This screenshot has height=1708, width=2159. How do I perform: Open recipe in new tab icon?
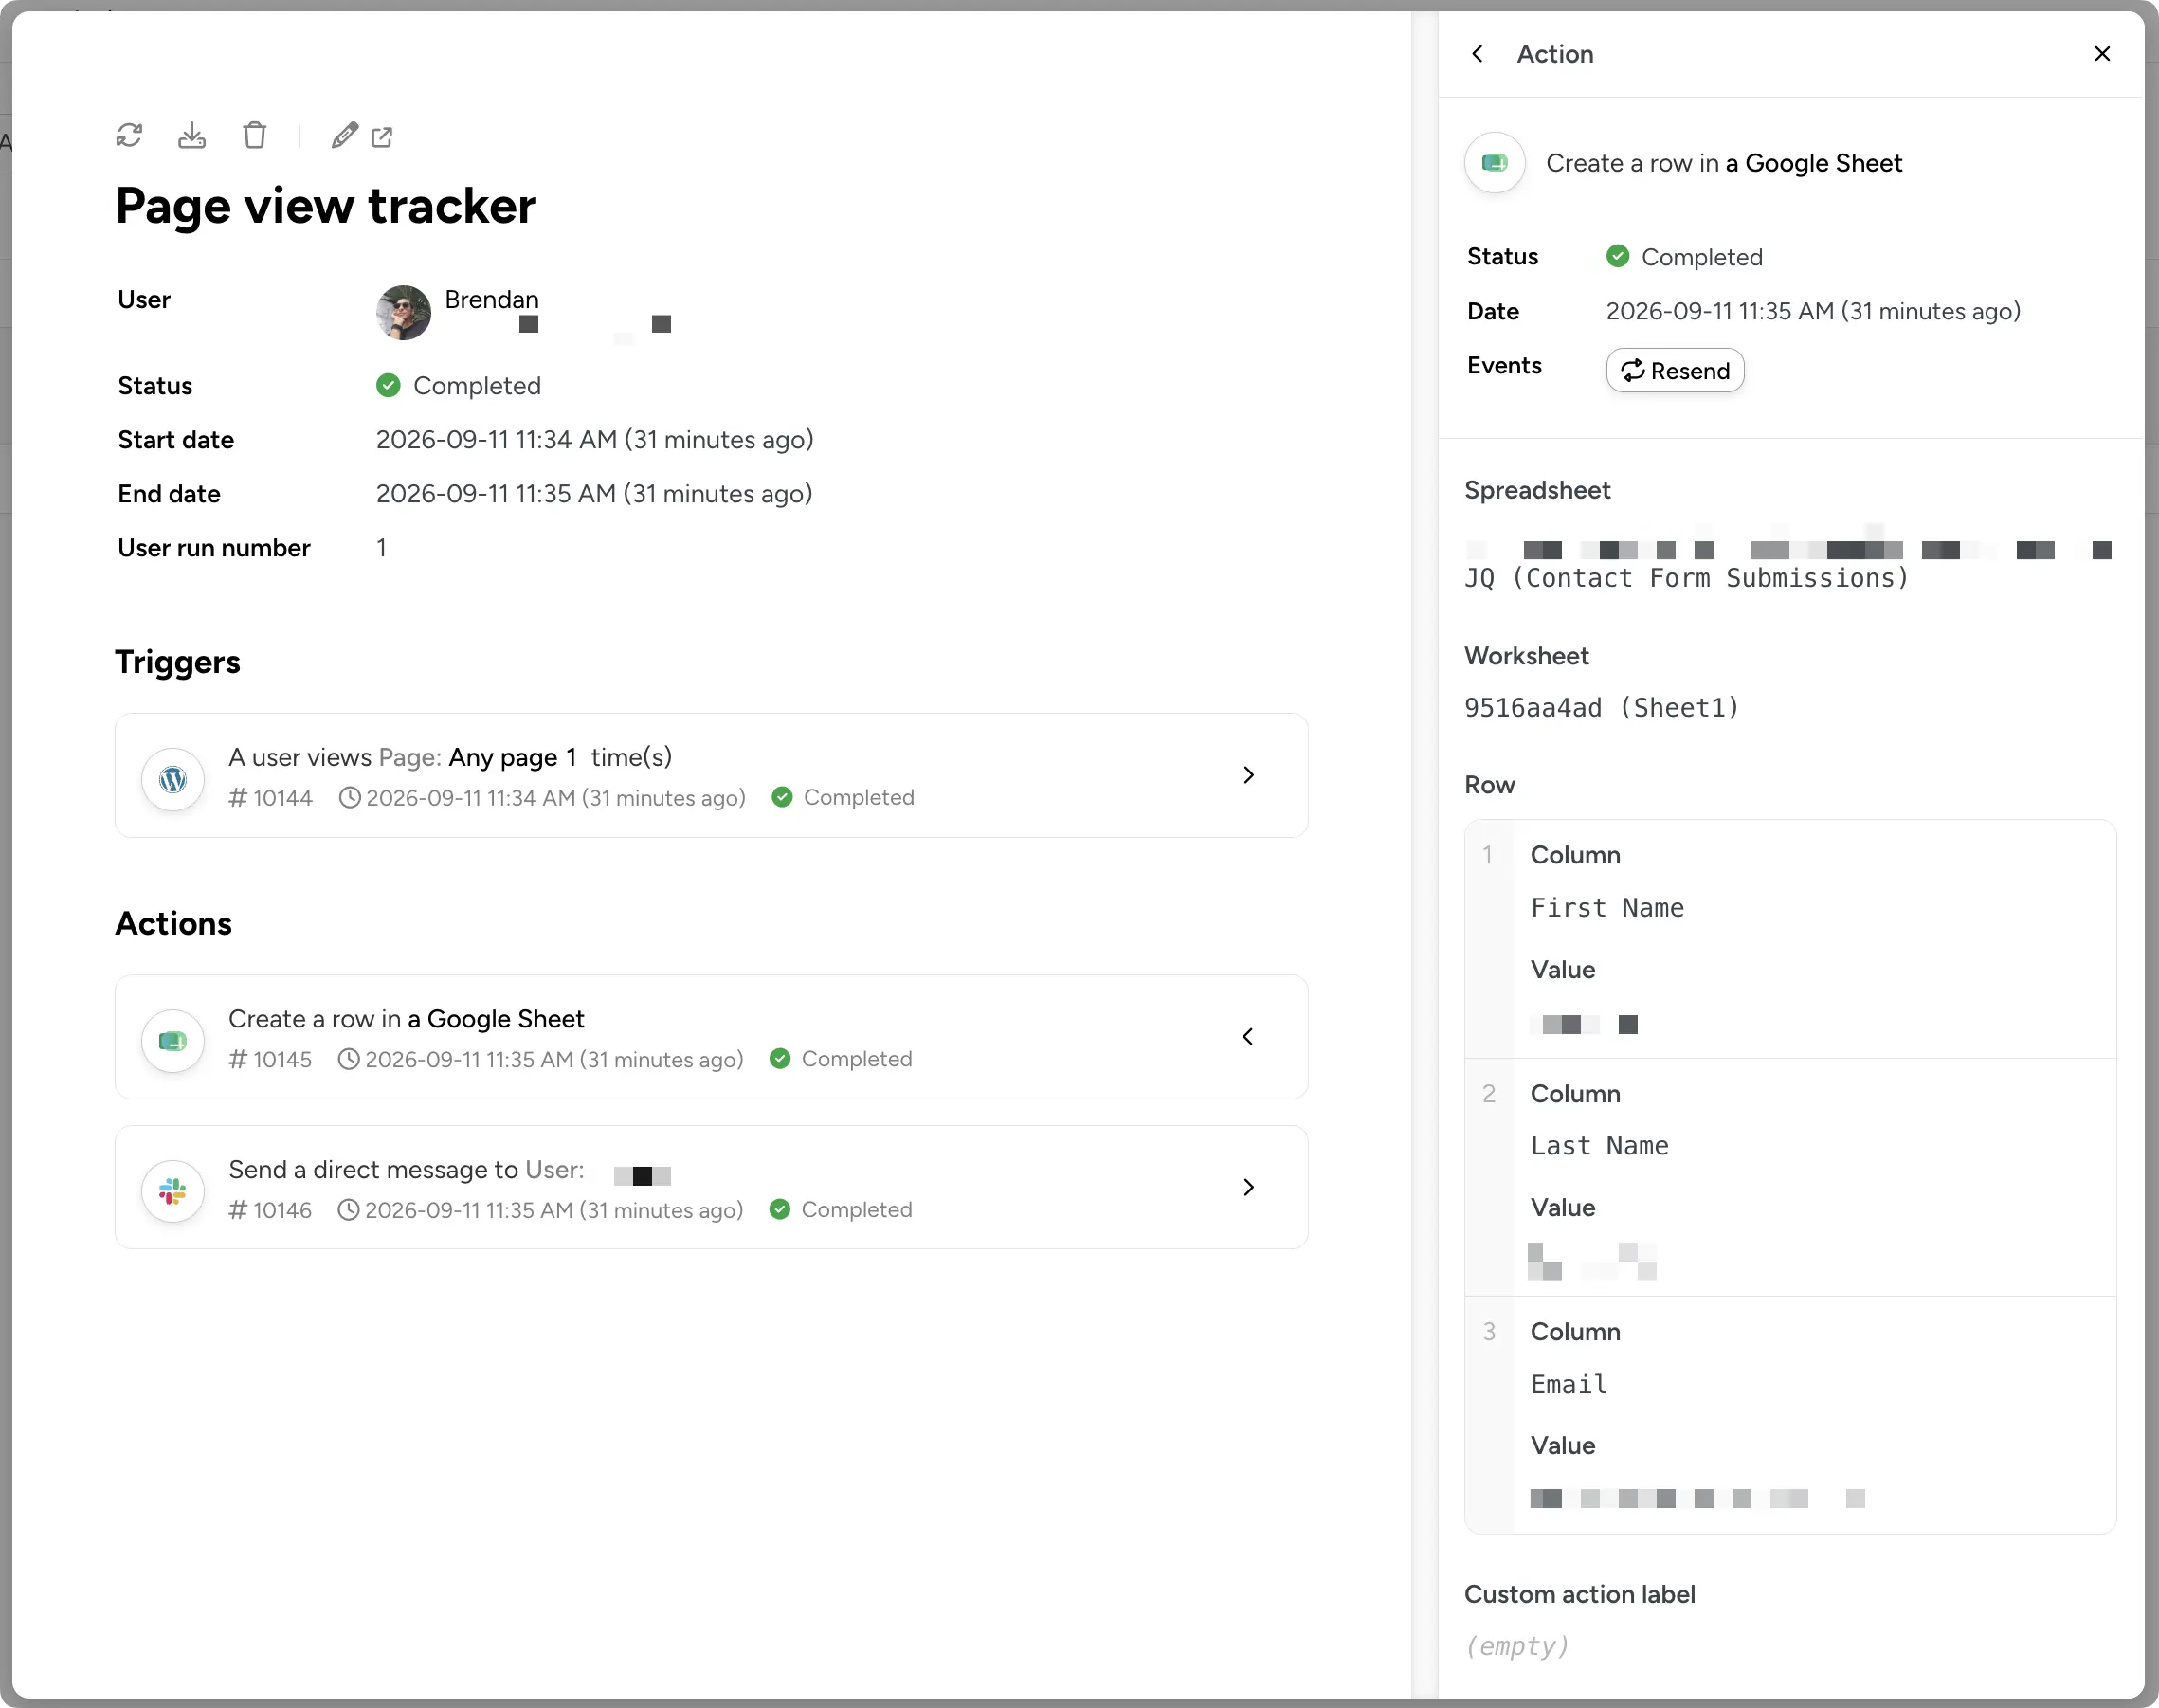pos(382,137)
